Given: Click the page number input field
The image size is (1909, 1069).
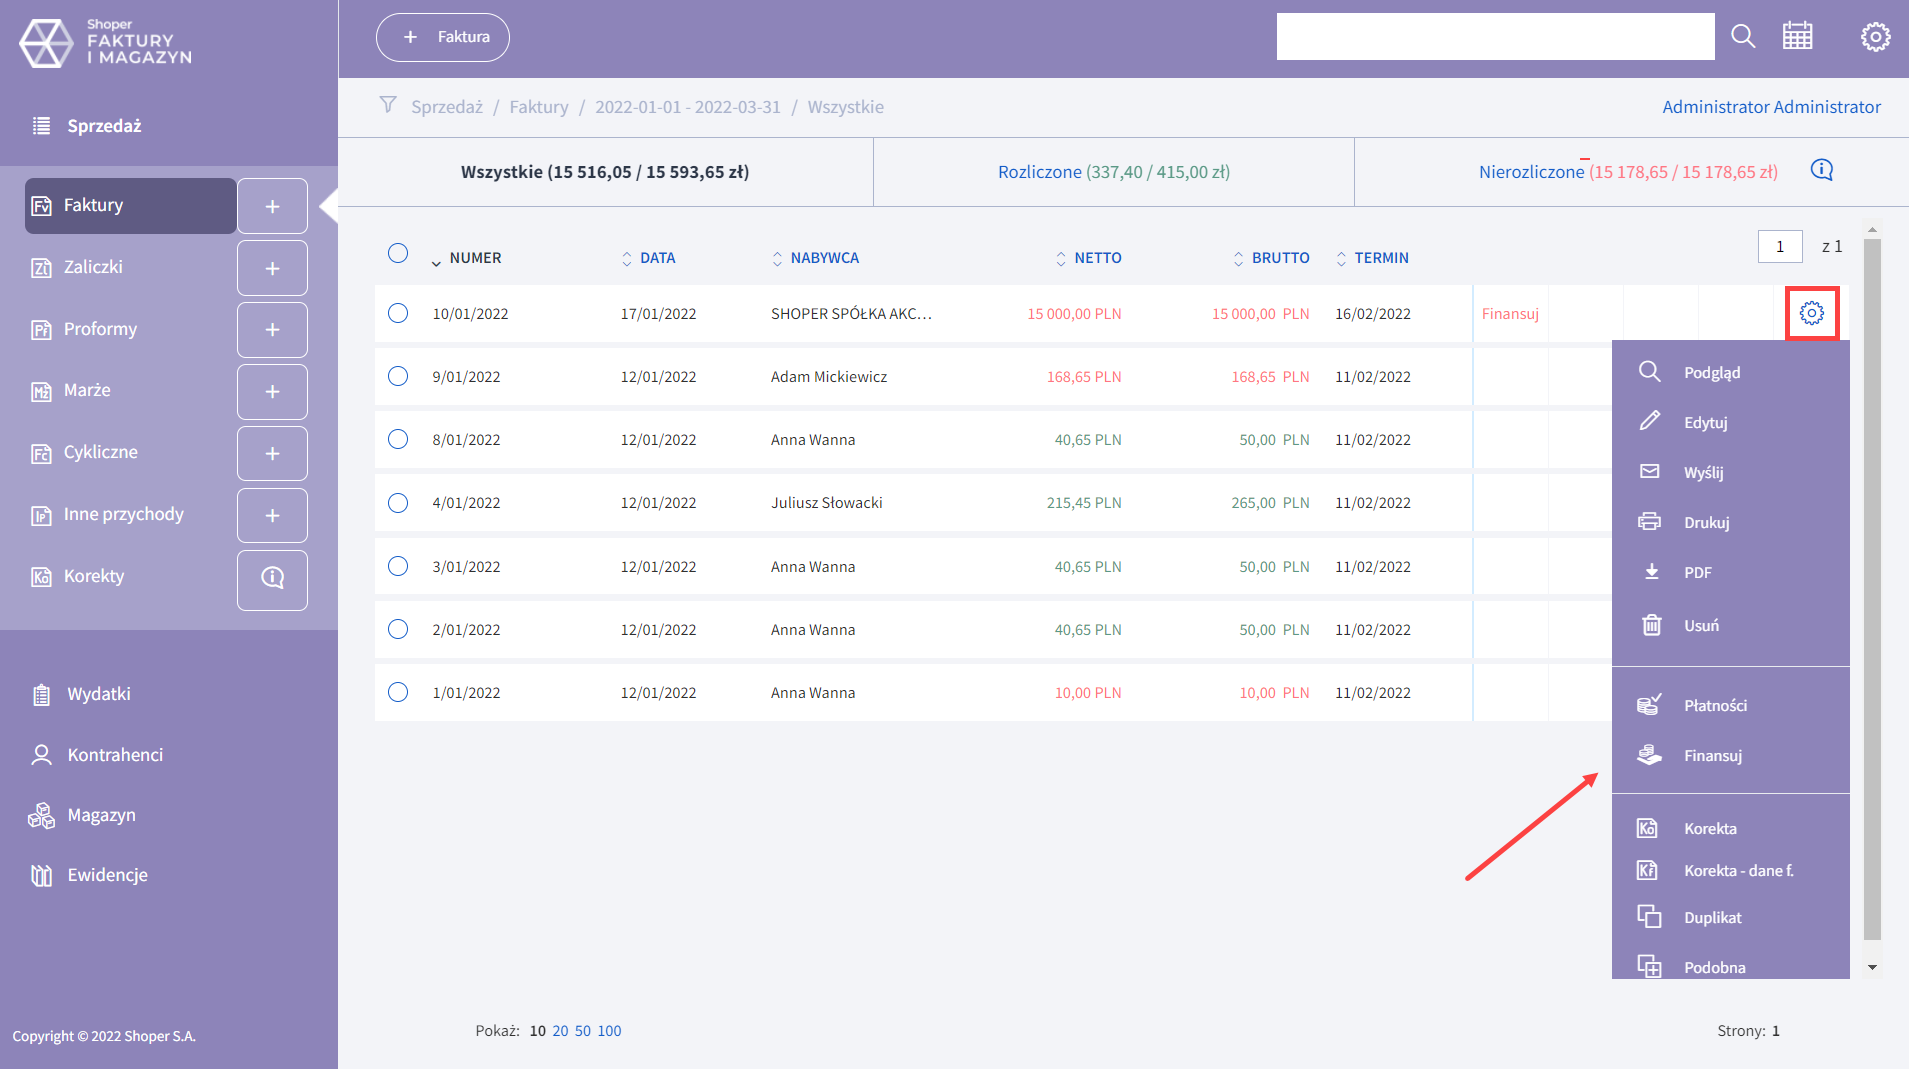Looking at the screenshot, I should tap(1779, 246).
